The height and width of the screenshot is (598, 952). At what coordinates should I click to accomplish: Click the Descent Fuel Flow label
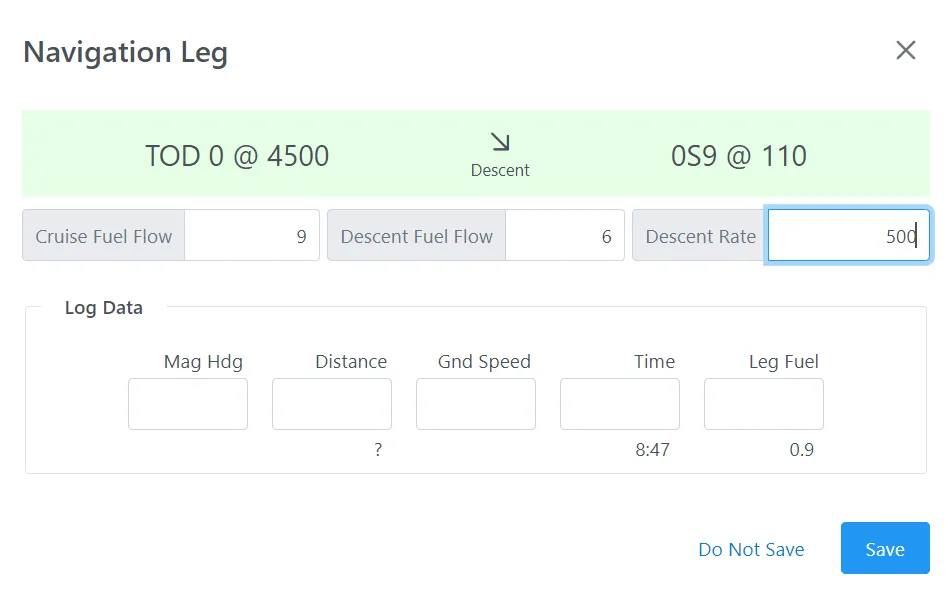pyautogui.click(x=417, y=236)
